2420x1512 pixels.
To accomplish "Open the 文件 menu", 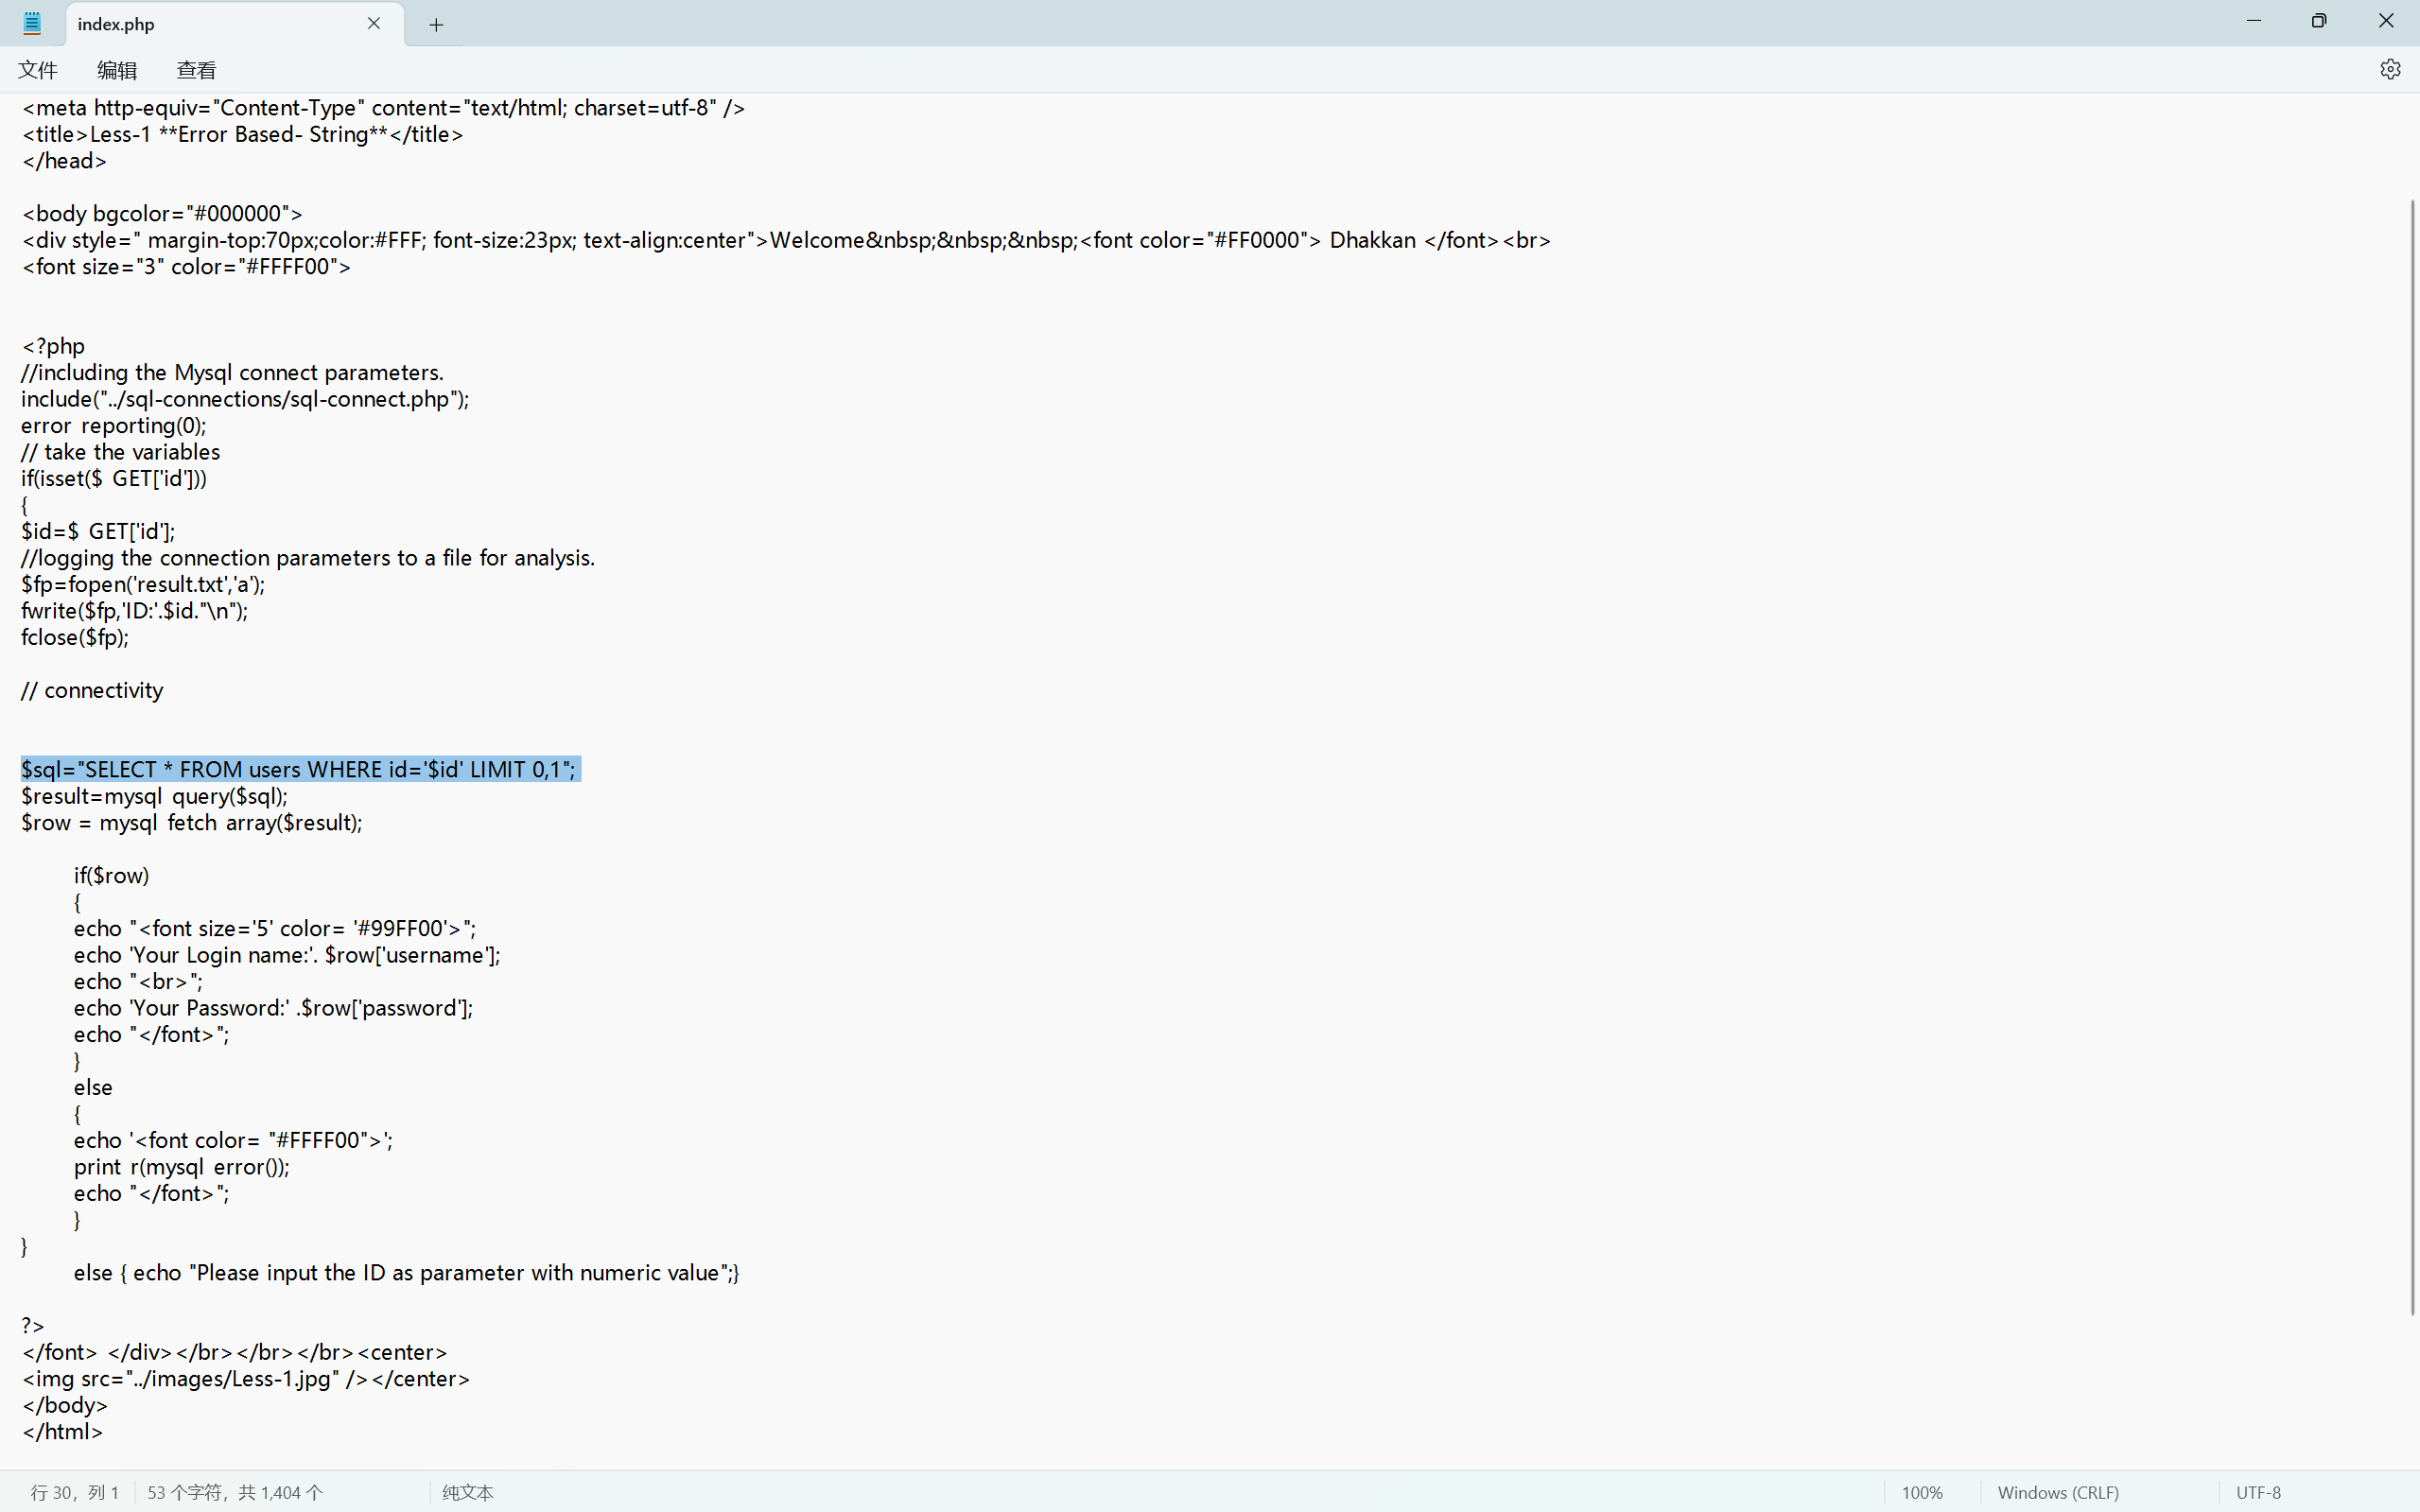I will tap(38, 70).
